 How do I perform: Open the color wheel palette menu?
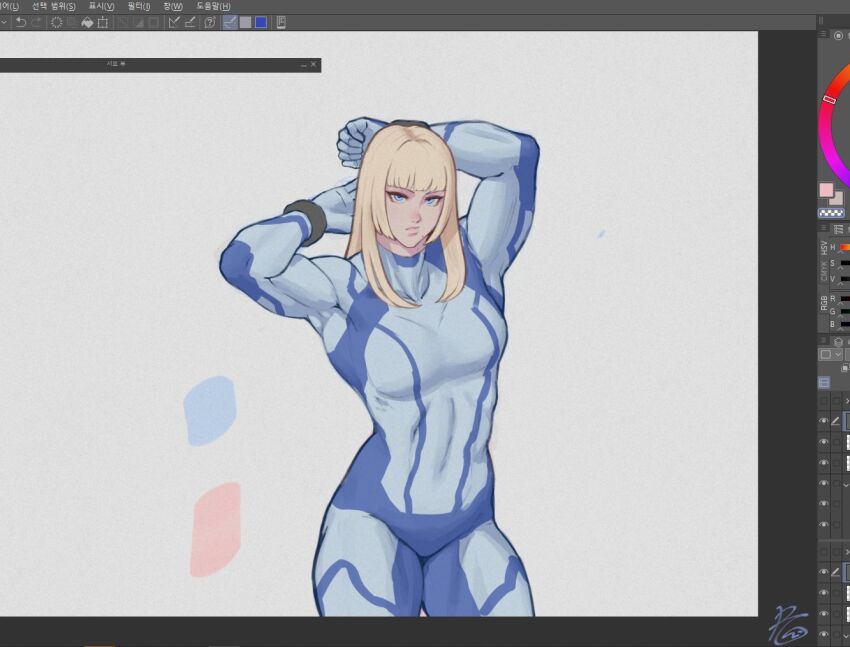click(823, 34)
